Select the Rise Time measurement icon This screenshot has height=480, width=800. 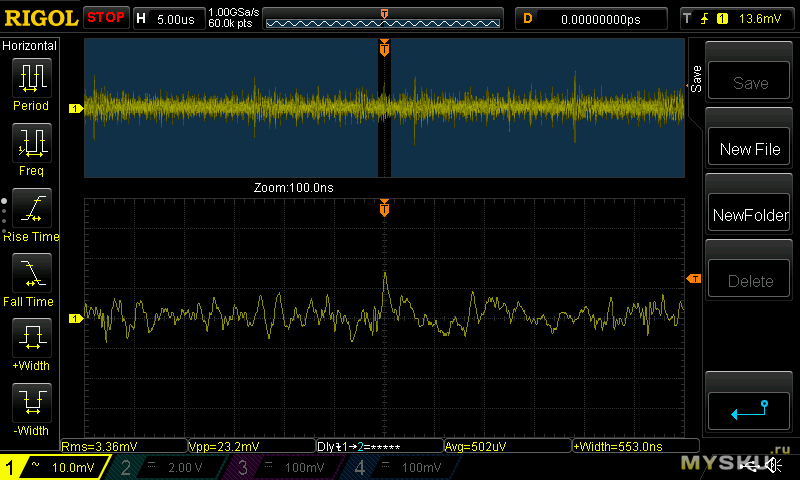(31, 208)
